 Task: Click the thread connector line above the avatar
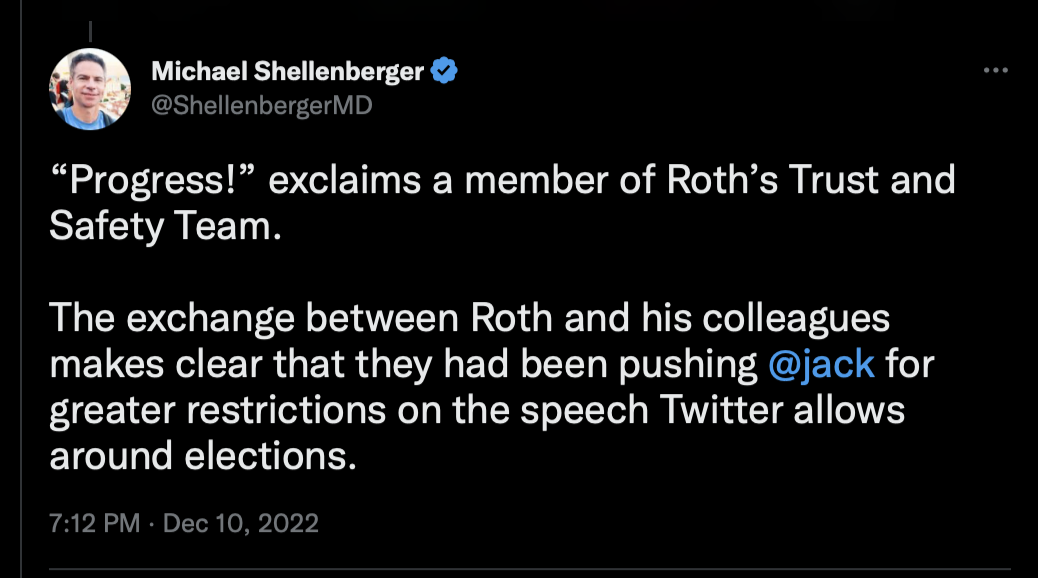click(x=90, y=31)
